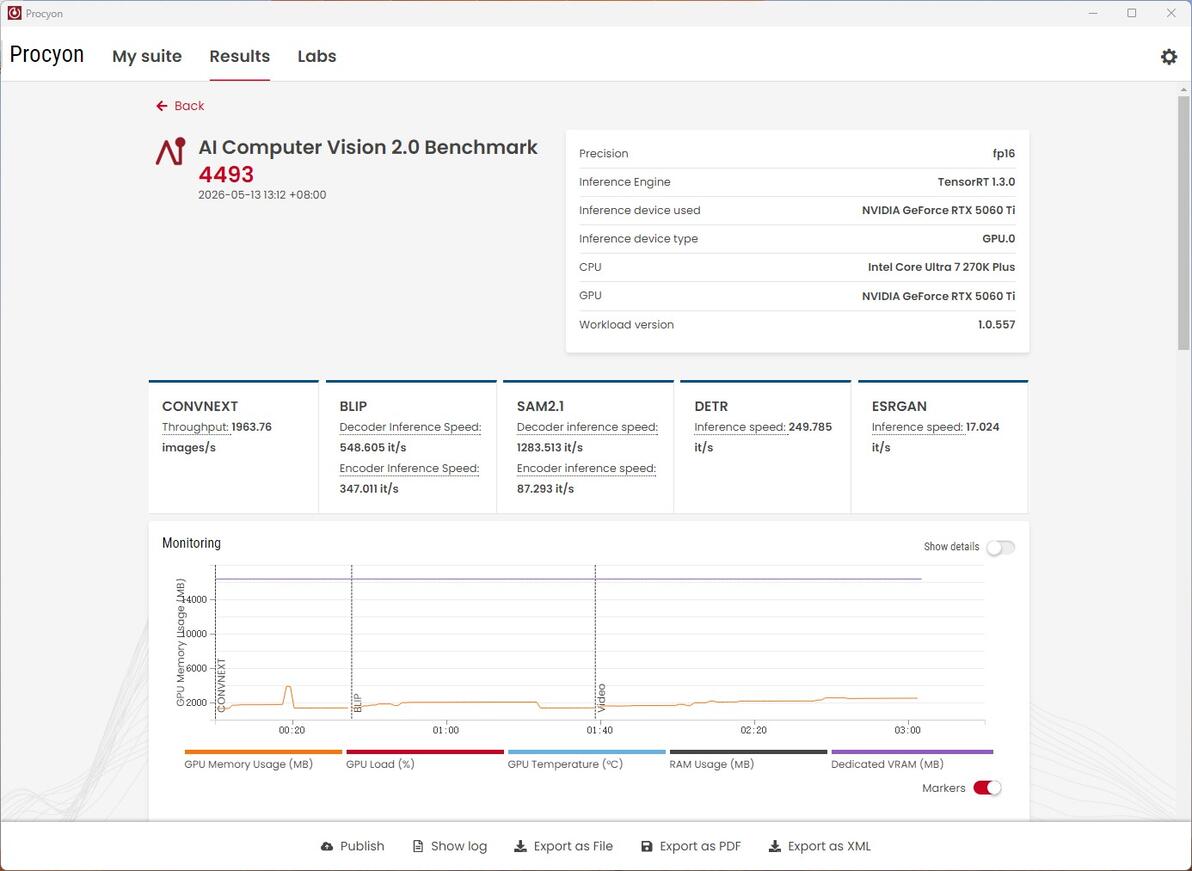This screenshot has height=871, width=1192.
Task: Click the Monitoring section heading
Action: [192, 543]
